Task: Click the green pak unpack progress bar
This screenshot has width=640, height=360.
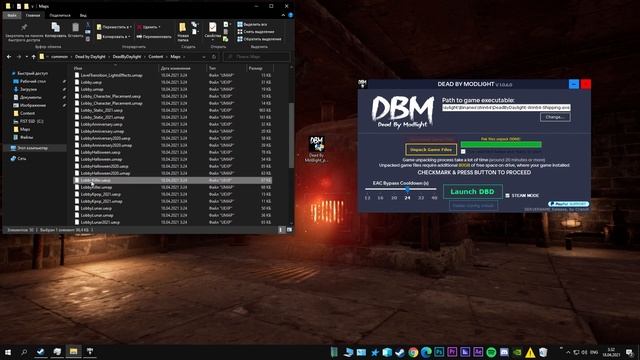Action: [x=501, y=144]
